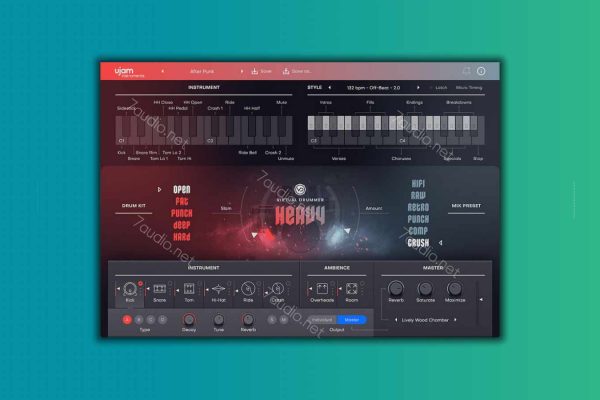Select the Tom instrument icon
The height and width of the screenshot is (400, 600).
189,289
